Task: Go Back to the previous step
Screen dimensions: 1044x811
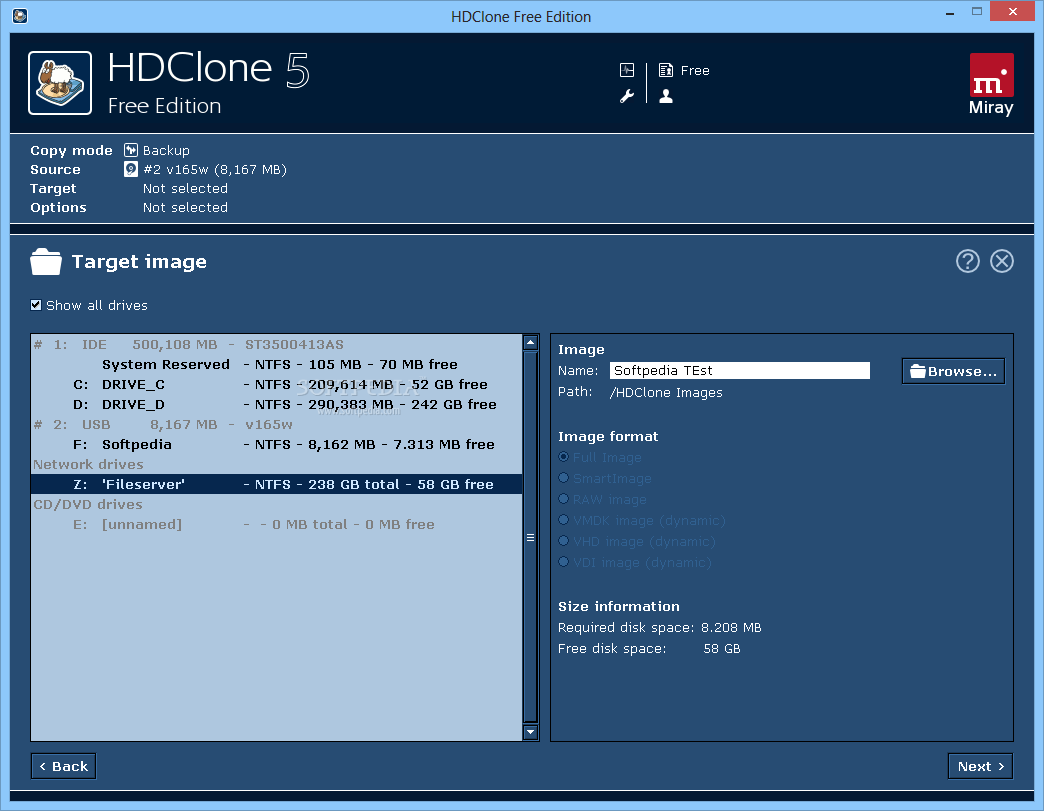Action: 63,766
